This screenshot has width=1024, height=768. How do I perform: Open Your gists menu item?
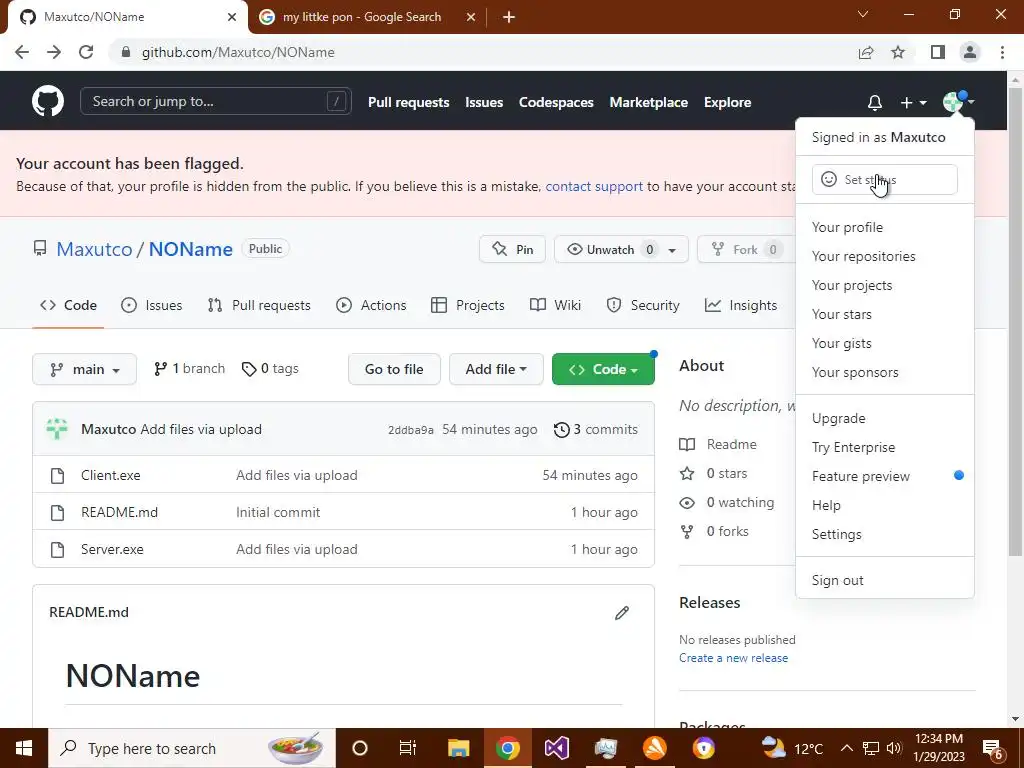click(x=841, y=343)
